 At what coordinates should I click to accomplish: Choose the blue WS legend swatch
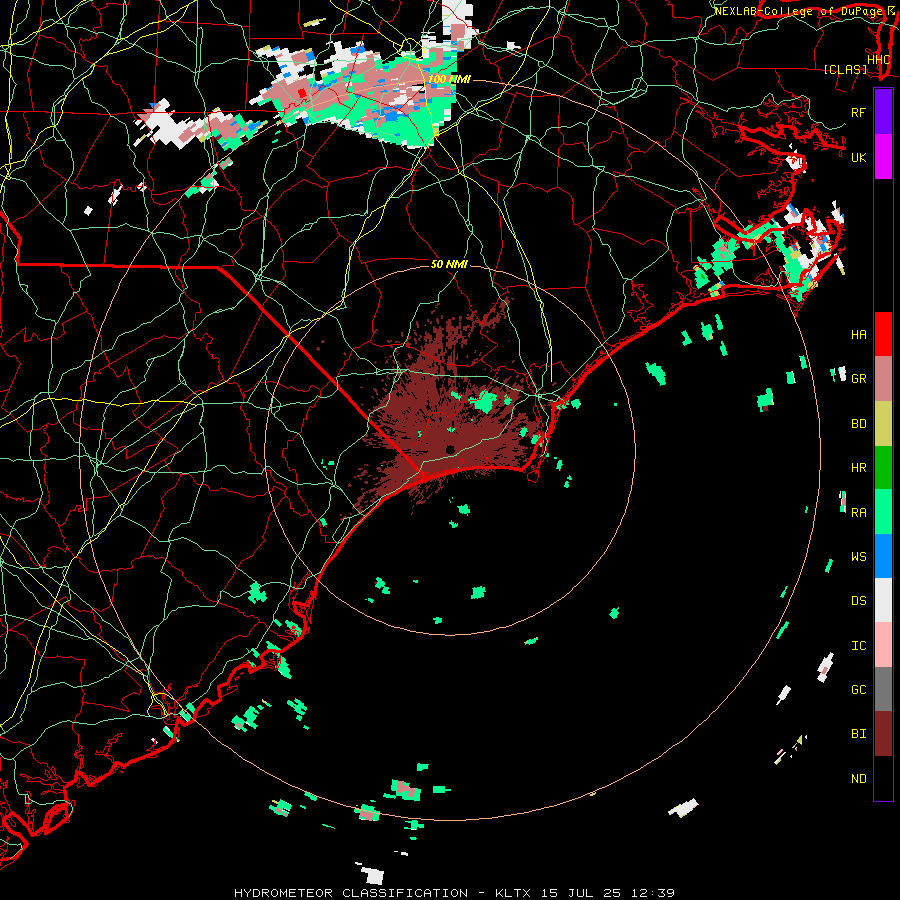pos(883,556)
